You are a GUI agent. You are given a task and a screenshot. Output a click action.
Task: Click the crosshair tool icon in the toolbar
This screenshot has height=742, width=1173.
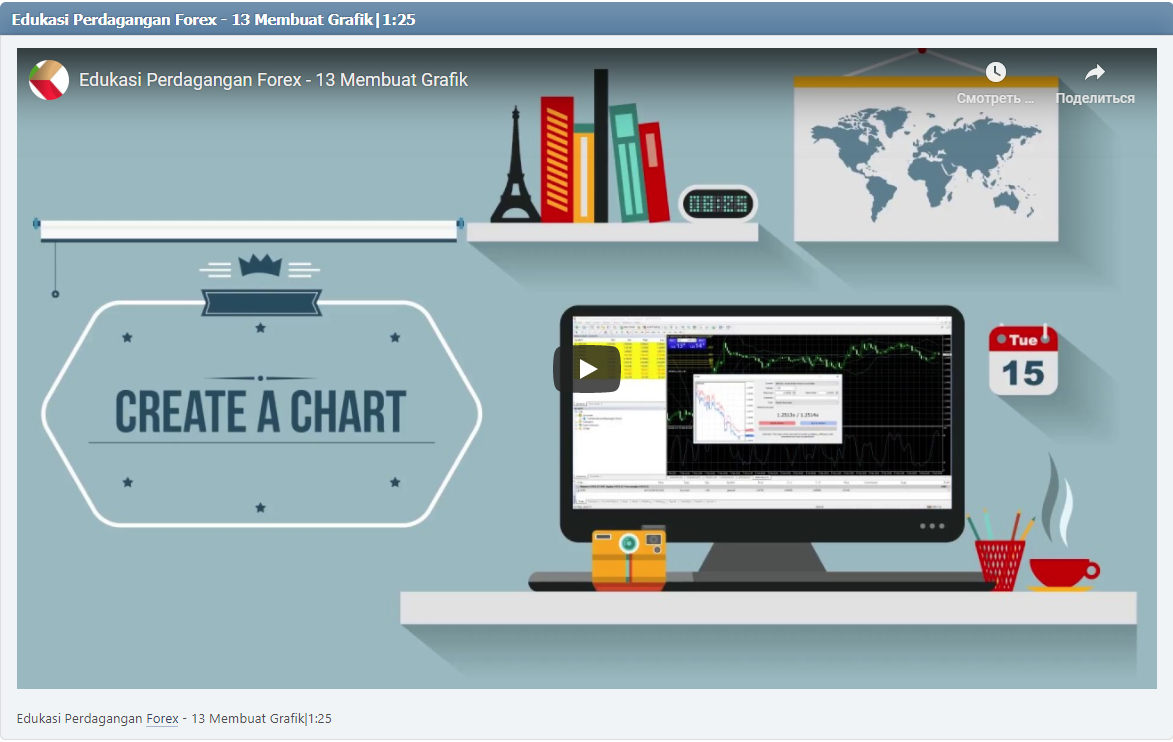coord(581,331)
